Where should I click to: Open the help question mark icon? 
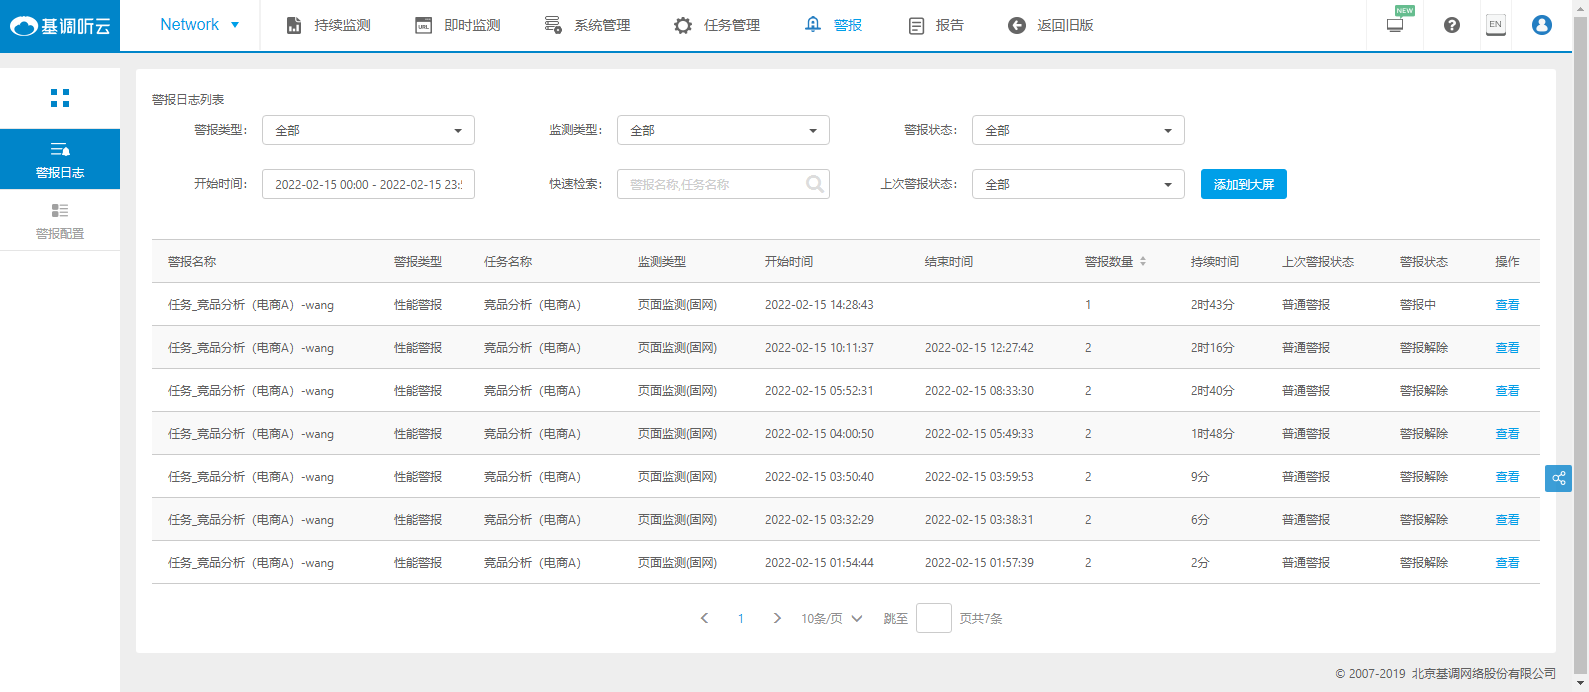[x=1451, y=25]
